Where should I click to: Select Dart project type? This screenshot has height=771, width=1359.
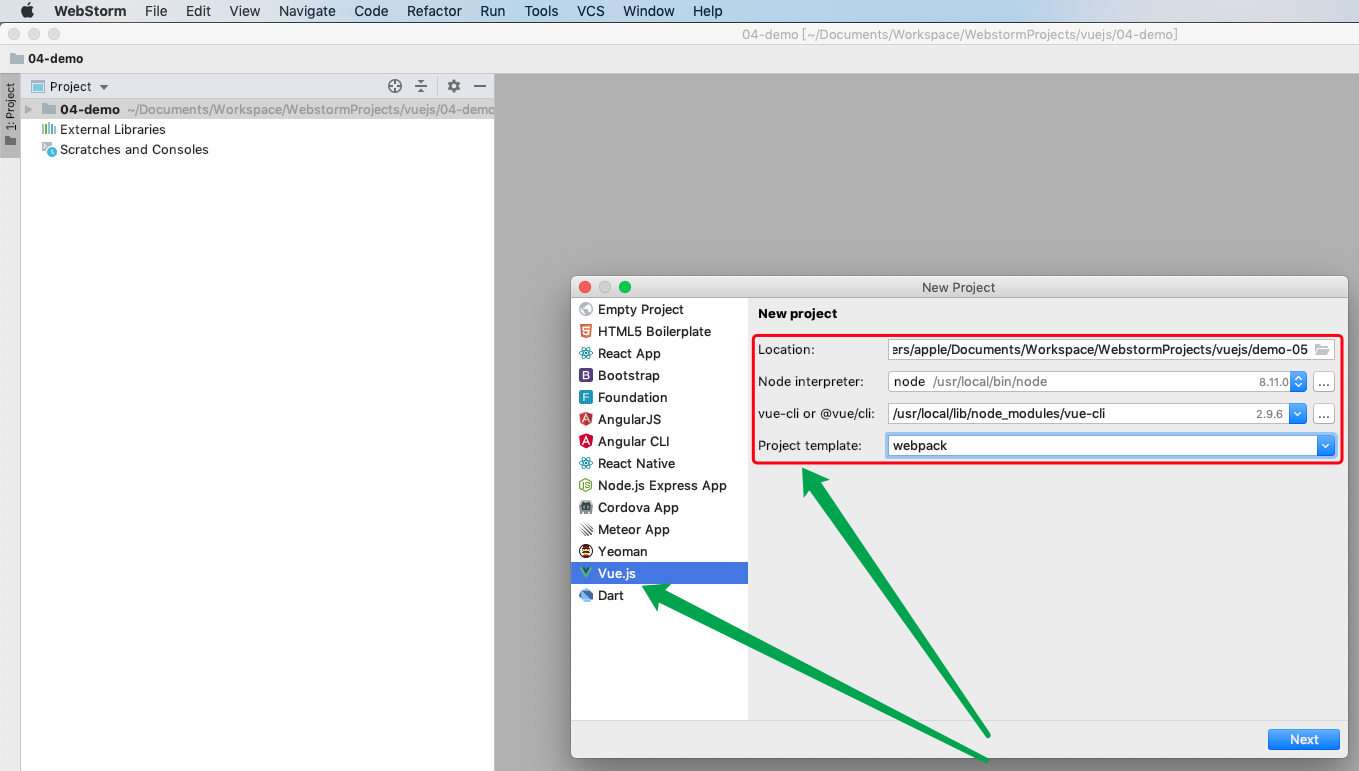tap(659, 595)
